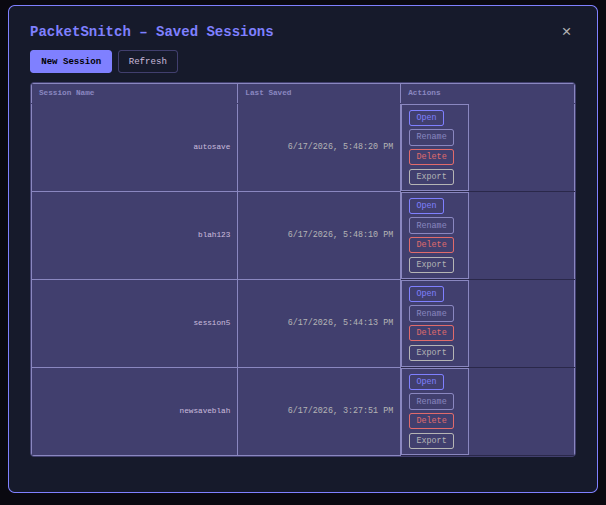Screen dimensions: 606x505
Task: Rename the blah123 session
Action: point(431,226)
